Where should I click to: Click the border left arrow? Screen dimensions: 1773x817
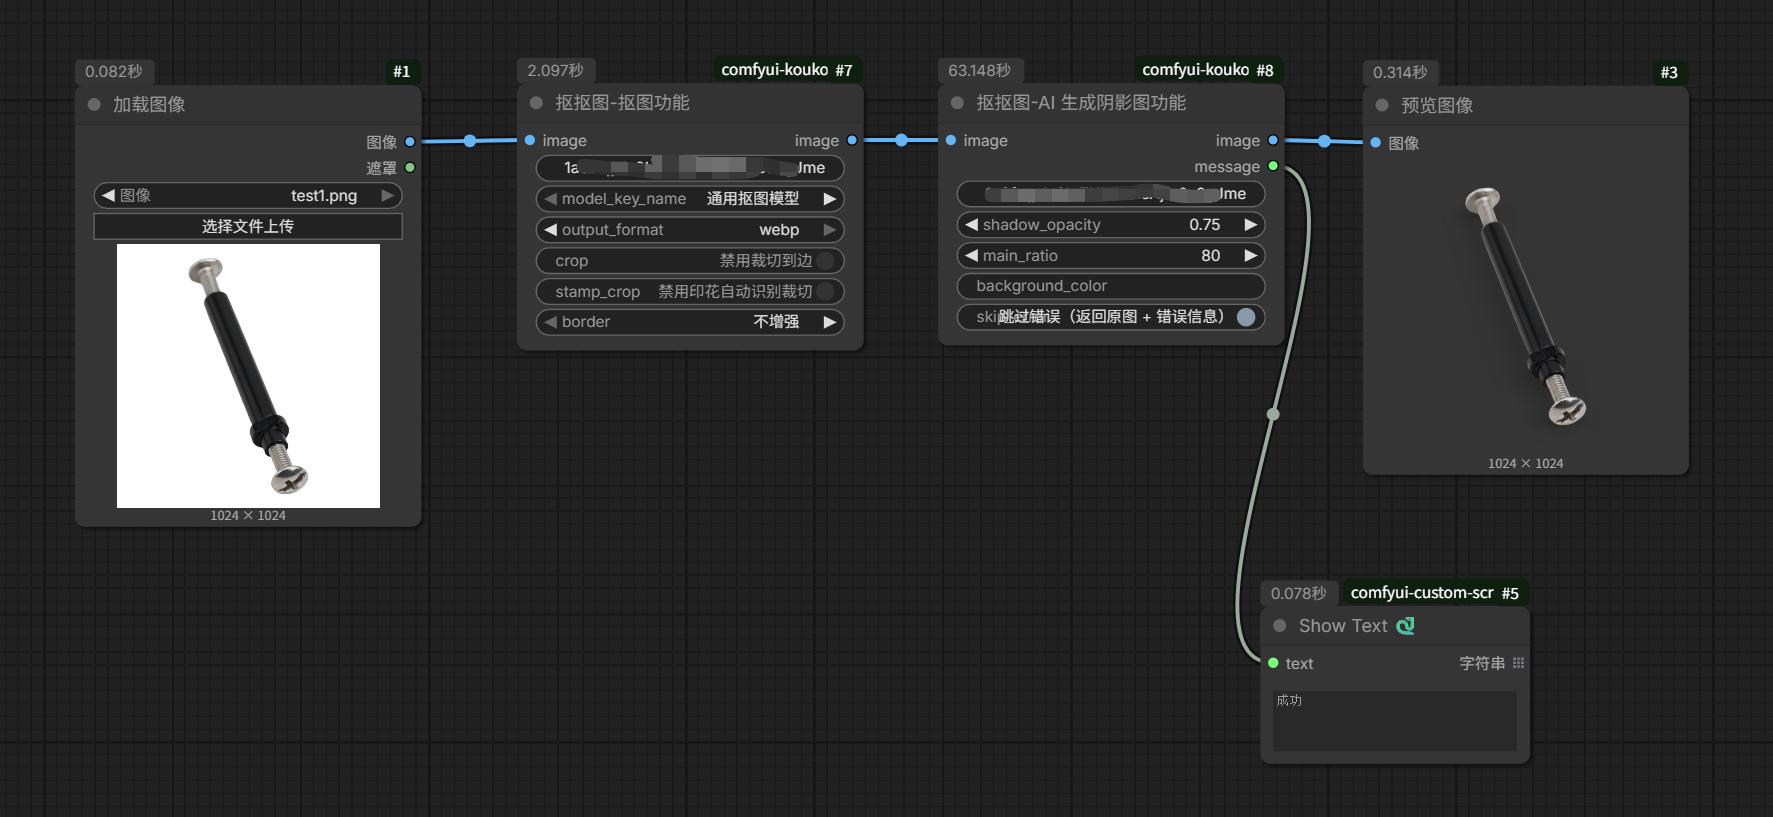[550, 322]
